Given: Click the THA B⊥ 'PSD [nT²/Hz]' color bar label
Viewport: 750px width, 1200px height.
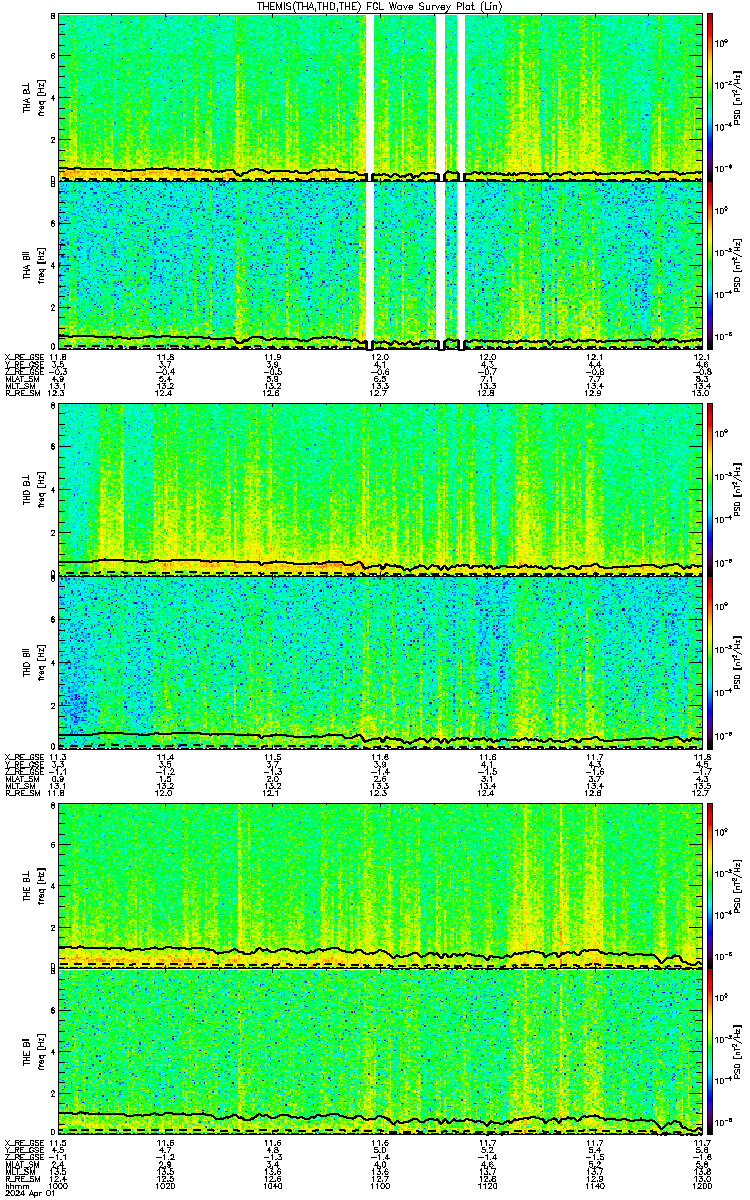Looking at the screenshot, I should click(737, 97).
